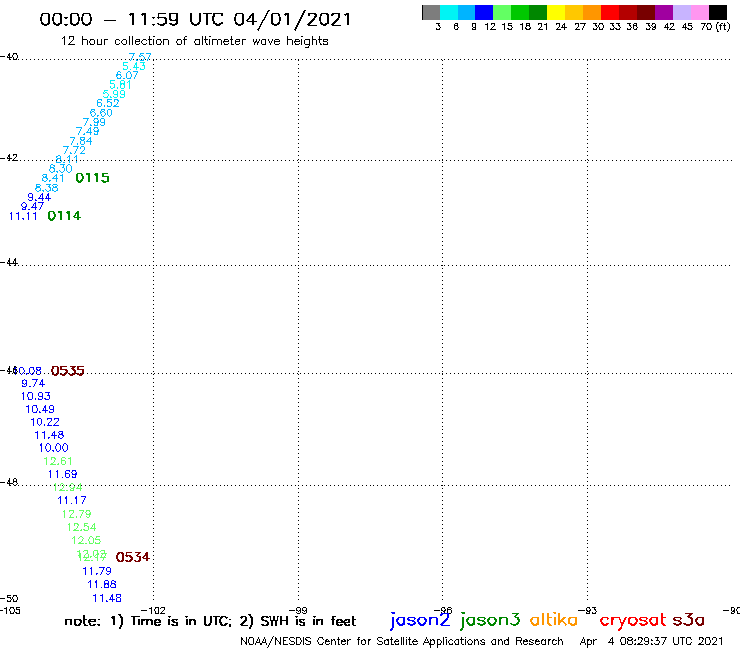
Task: Click the wave height value '11.69'
Action: click(x=63, y=474)
